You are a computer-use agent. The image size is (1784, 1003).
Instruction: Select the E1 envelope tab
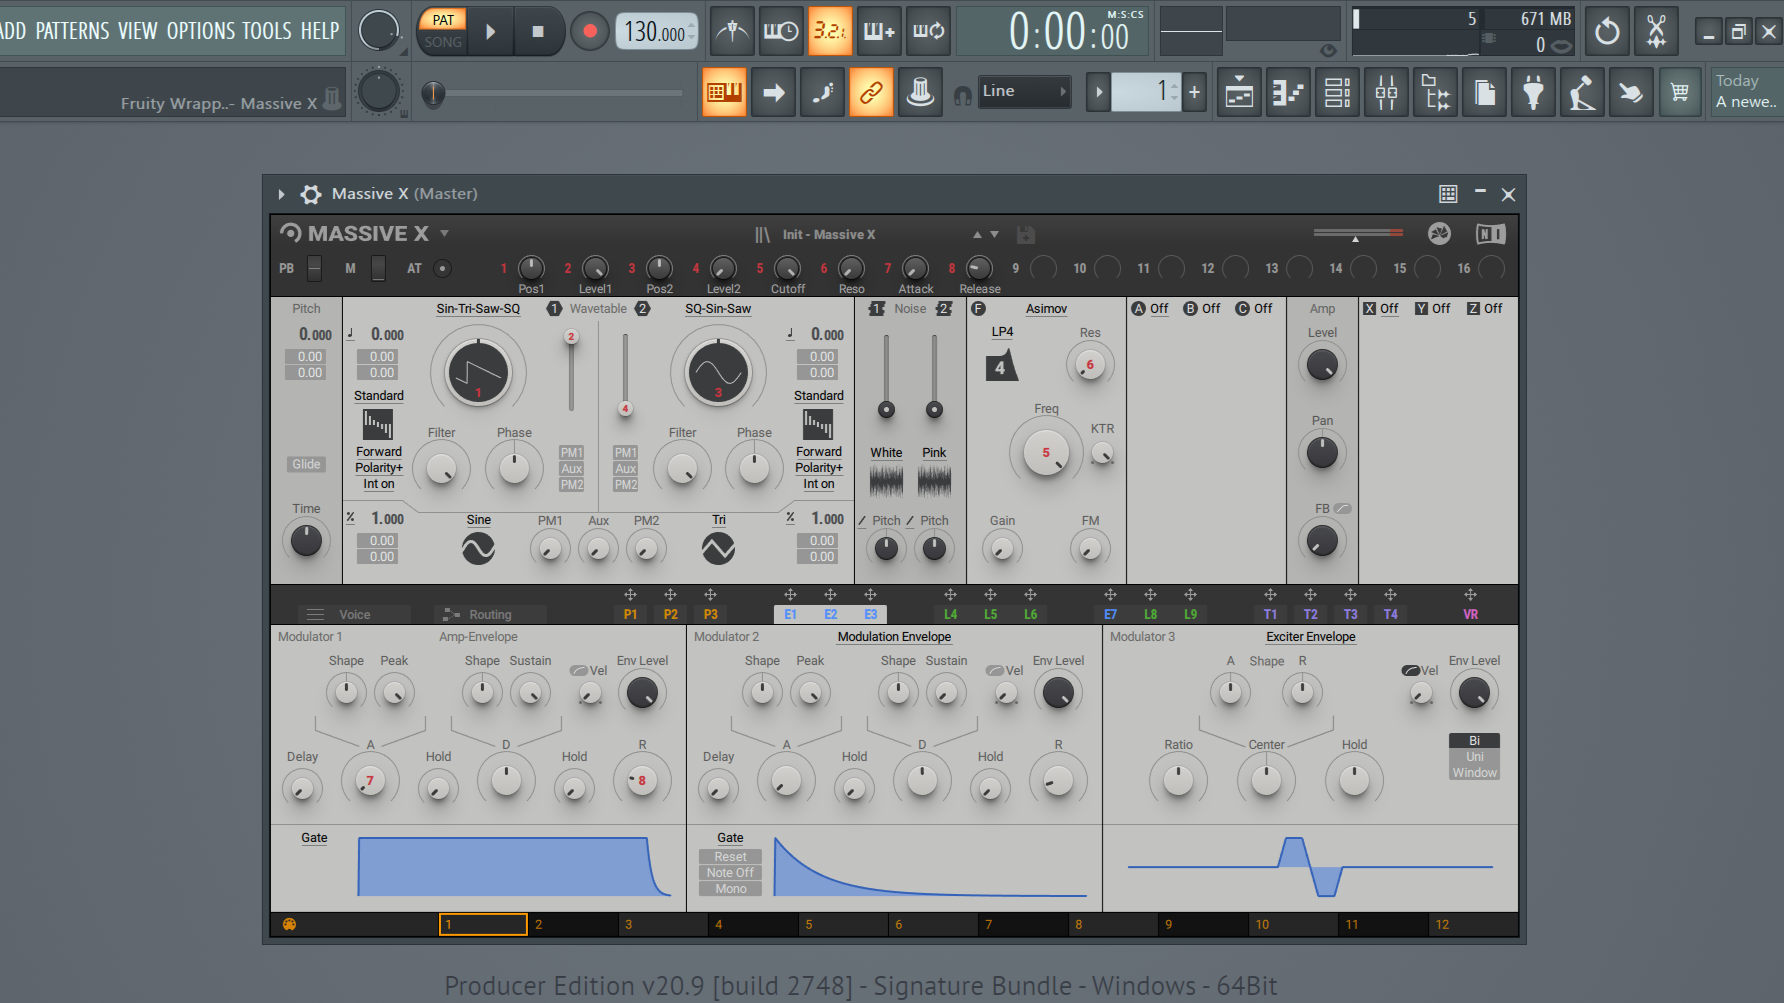click(x=790, y=614)
